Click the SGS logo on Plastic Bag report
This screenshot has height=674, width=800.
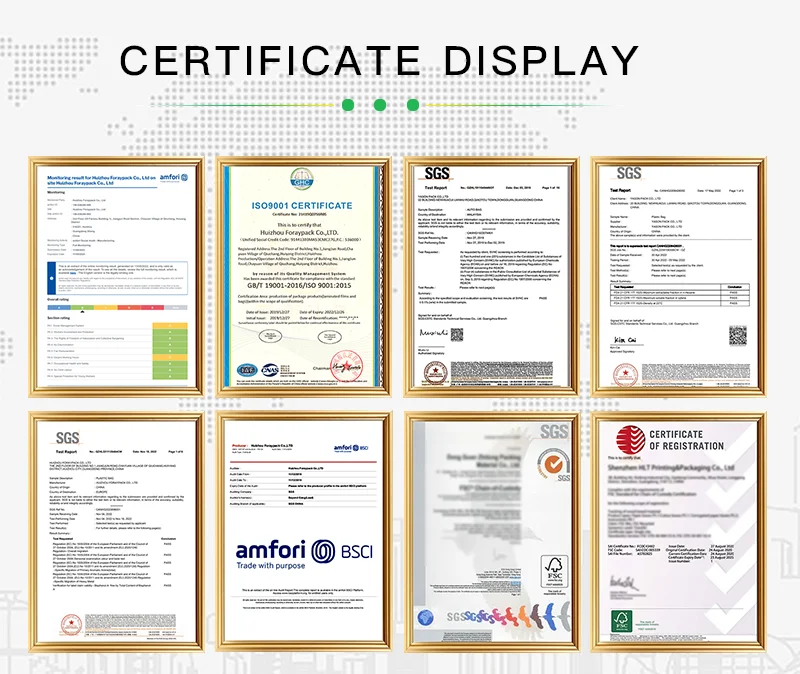point(629,173)
